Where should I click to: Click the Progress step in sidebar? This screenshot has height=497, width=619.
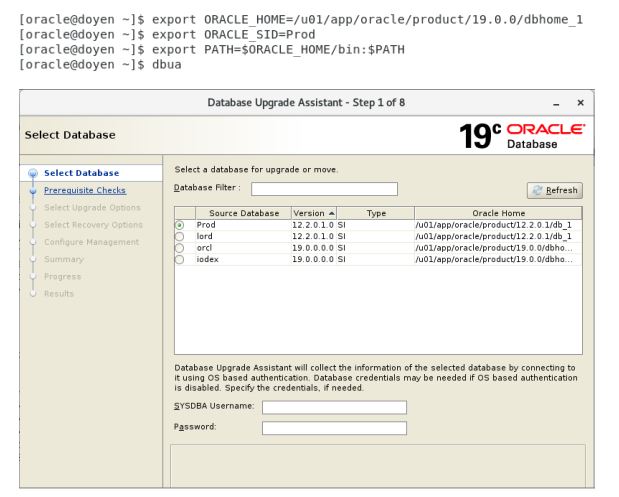62,276
